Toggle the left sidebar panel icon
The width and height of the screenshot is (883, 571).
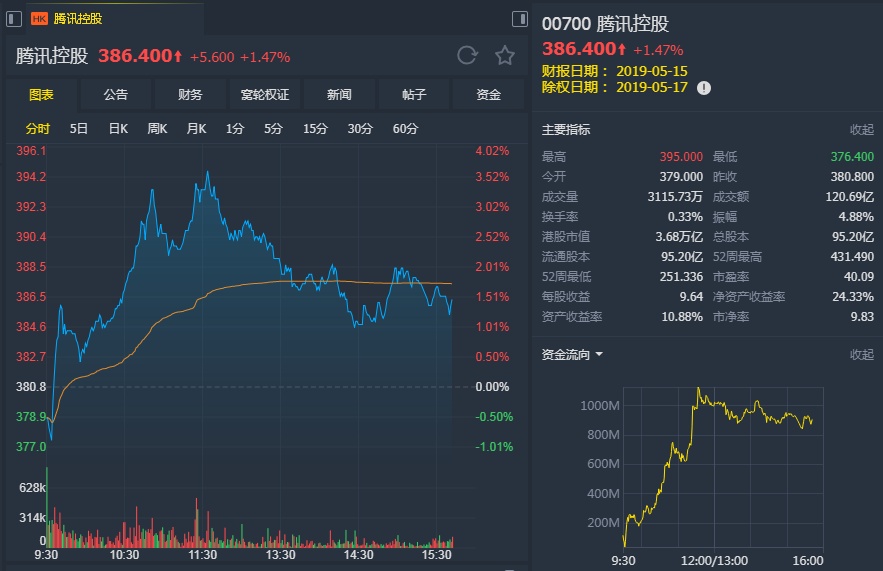(14, 19)
